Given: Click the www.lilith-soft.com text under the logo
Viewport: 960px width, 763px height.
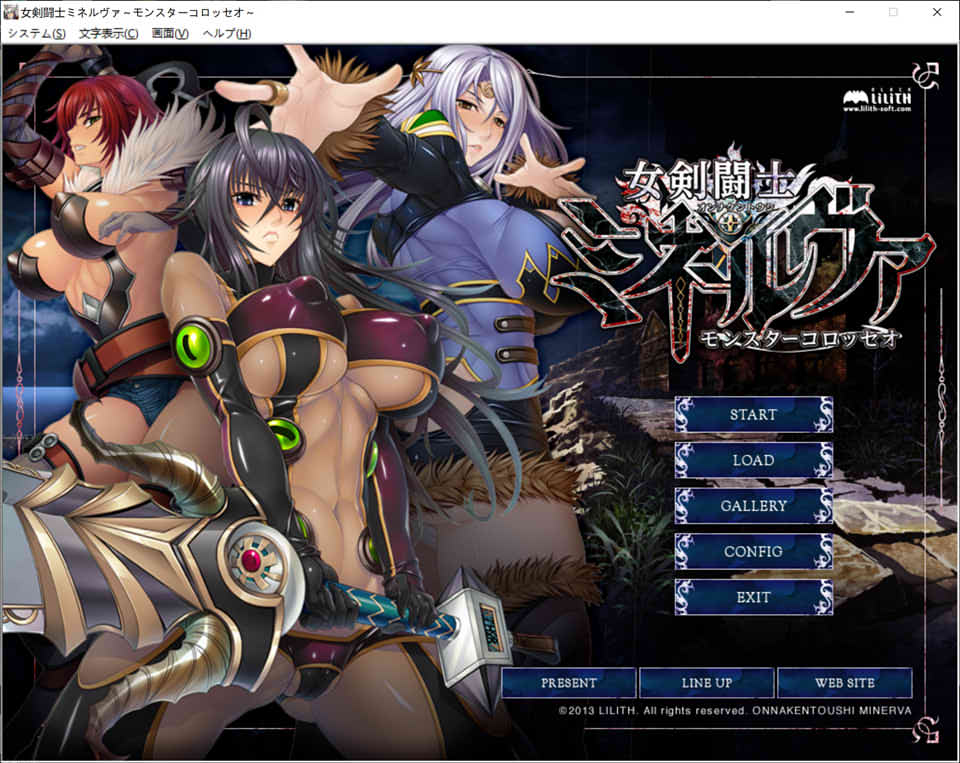Looking at the screenshot, I should click(x=875, y=108).
